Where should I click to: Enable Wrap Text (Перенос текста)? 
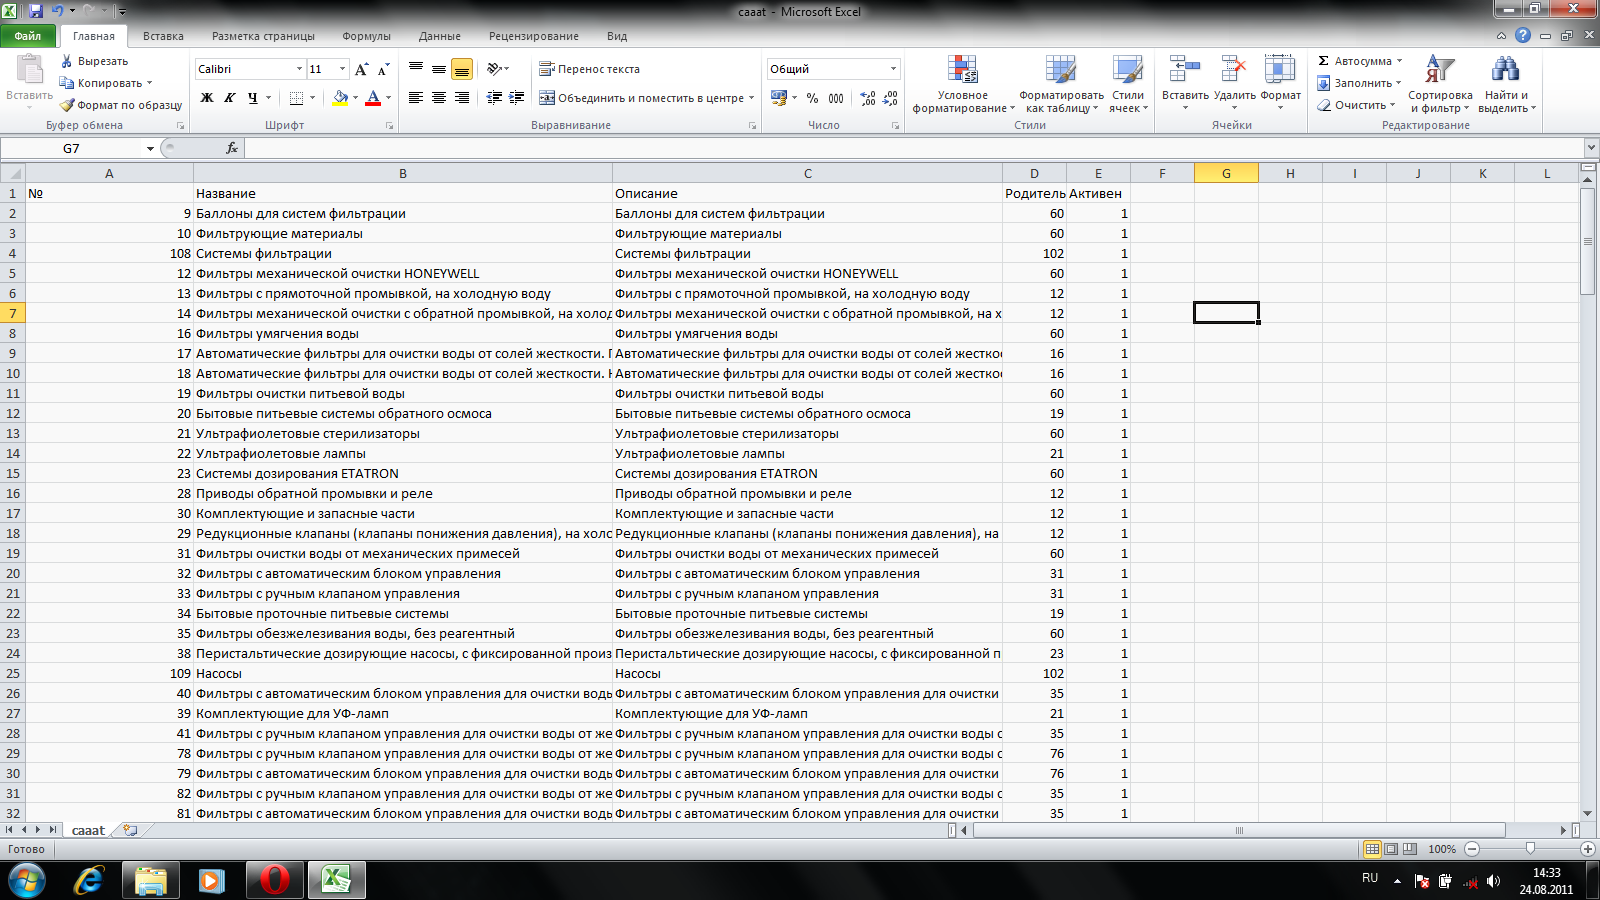[589, 69]
